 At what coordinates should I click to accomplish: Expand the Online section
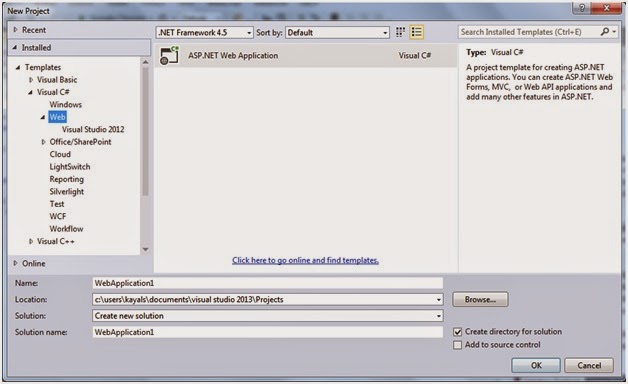pos(15,263)
